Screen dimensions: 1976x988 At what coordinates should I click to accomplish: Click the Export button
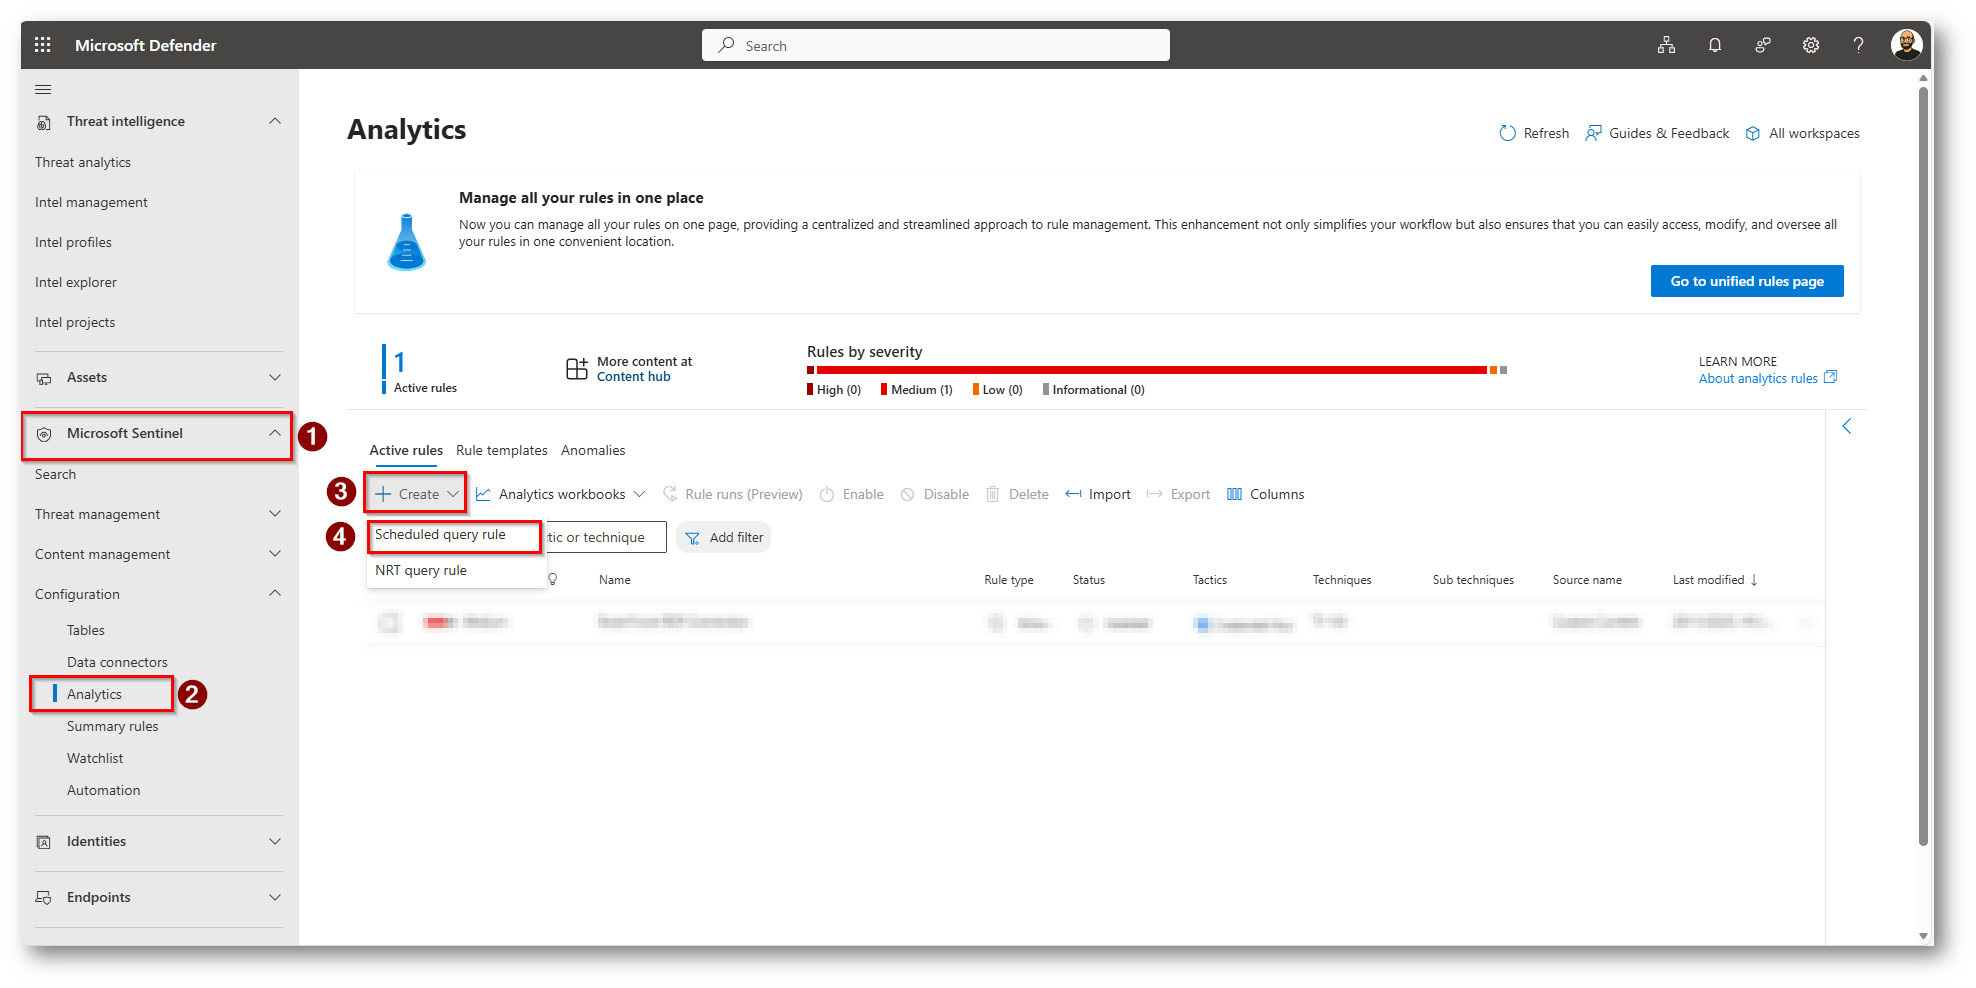(1178, 494)
